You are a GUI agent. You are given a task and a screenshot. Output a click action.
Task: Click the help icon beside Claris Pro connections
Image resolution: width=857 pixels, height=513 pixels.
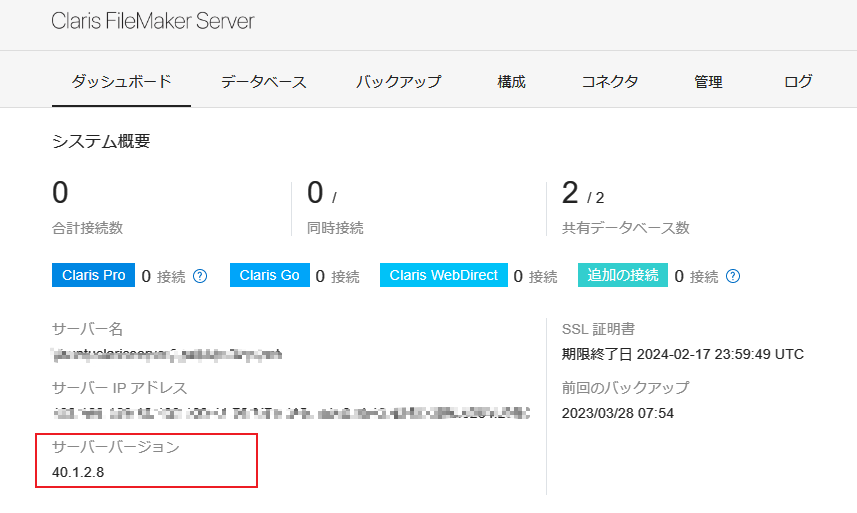pos(200,276)
